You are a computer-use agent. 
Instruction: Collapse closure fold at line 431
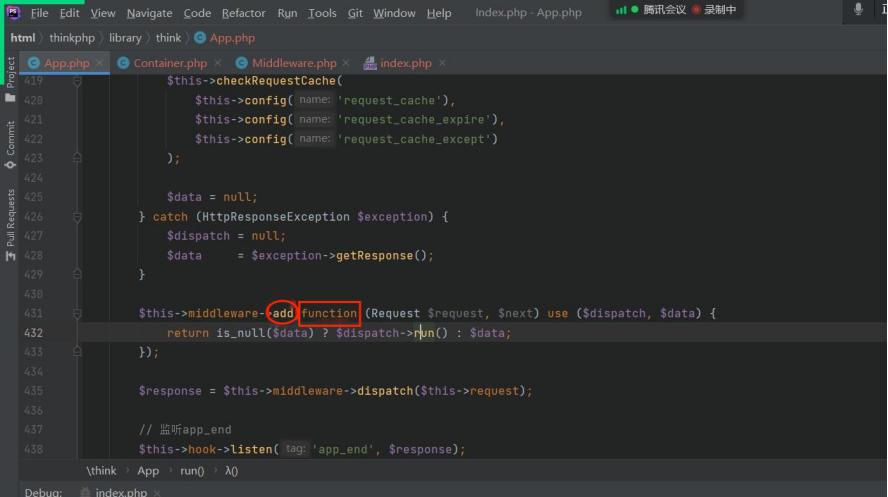pos(78,314)
